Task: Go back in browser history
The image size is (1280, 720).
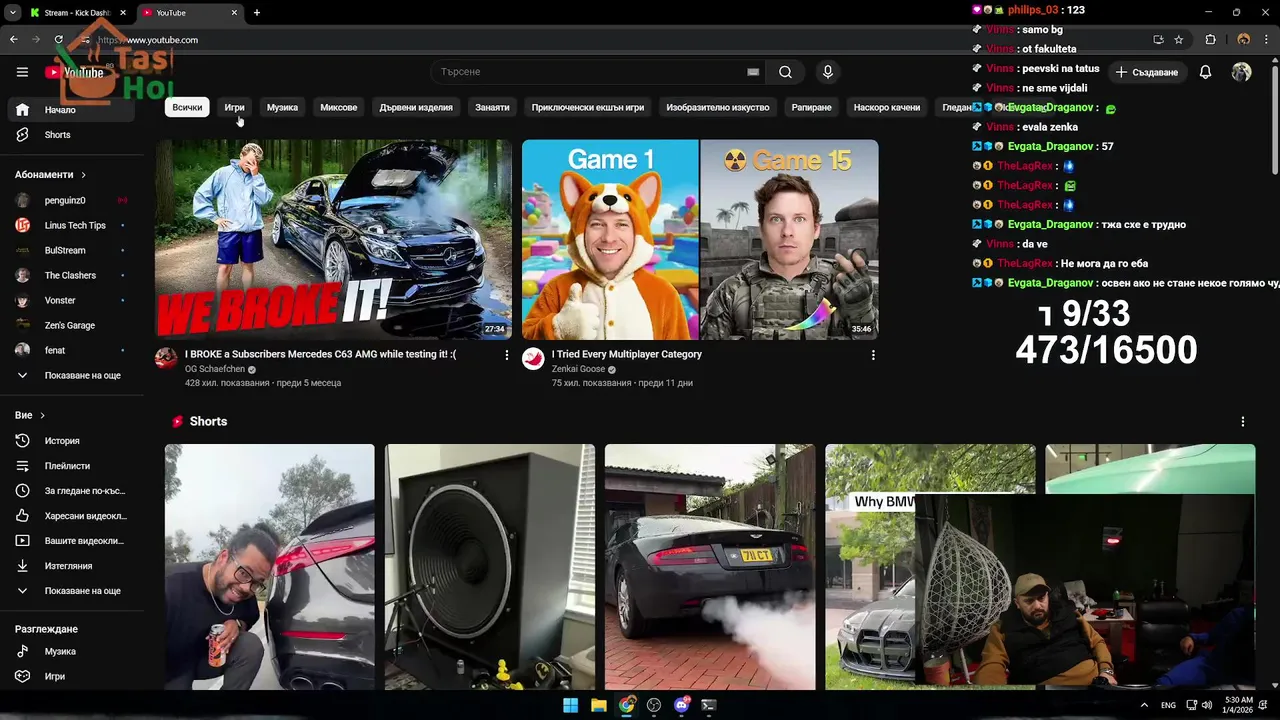Action: (14, 40)
